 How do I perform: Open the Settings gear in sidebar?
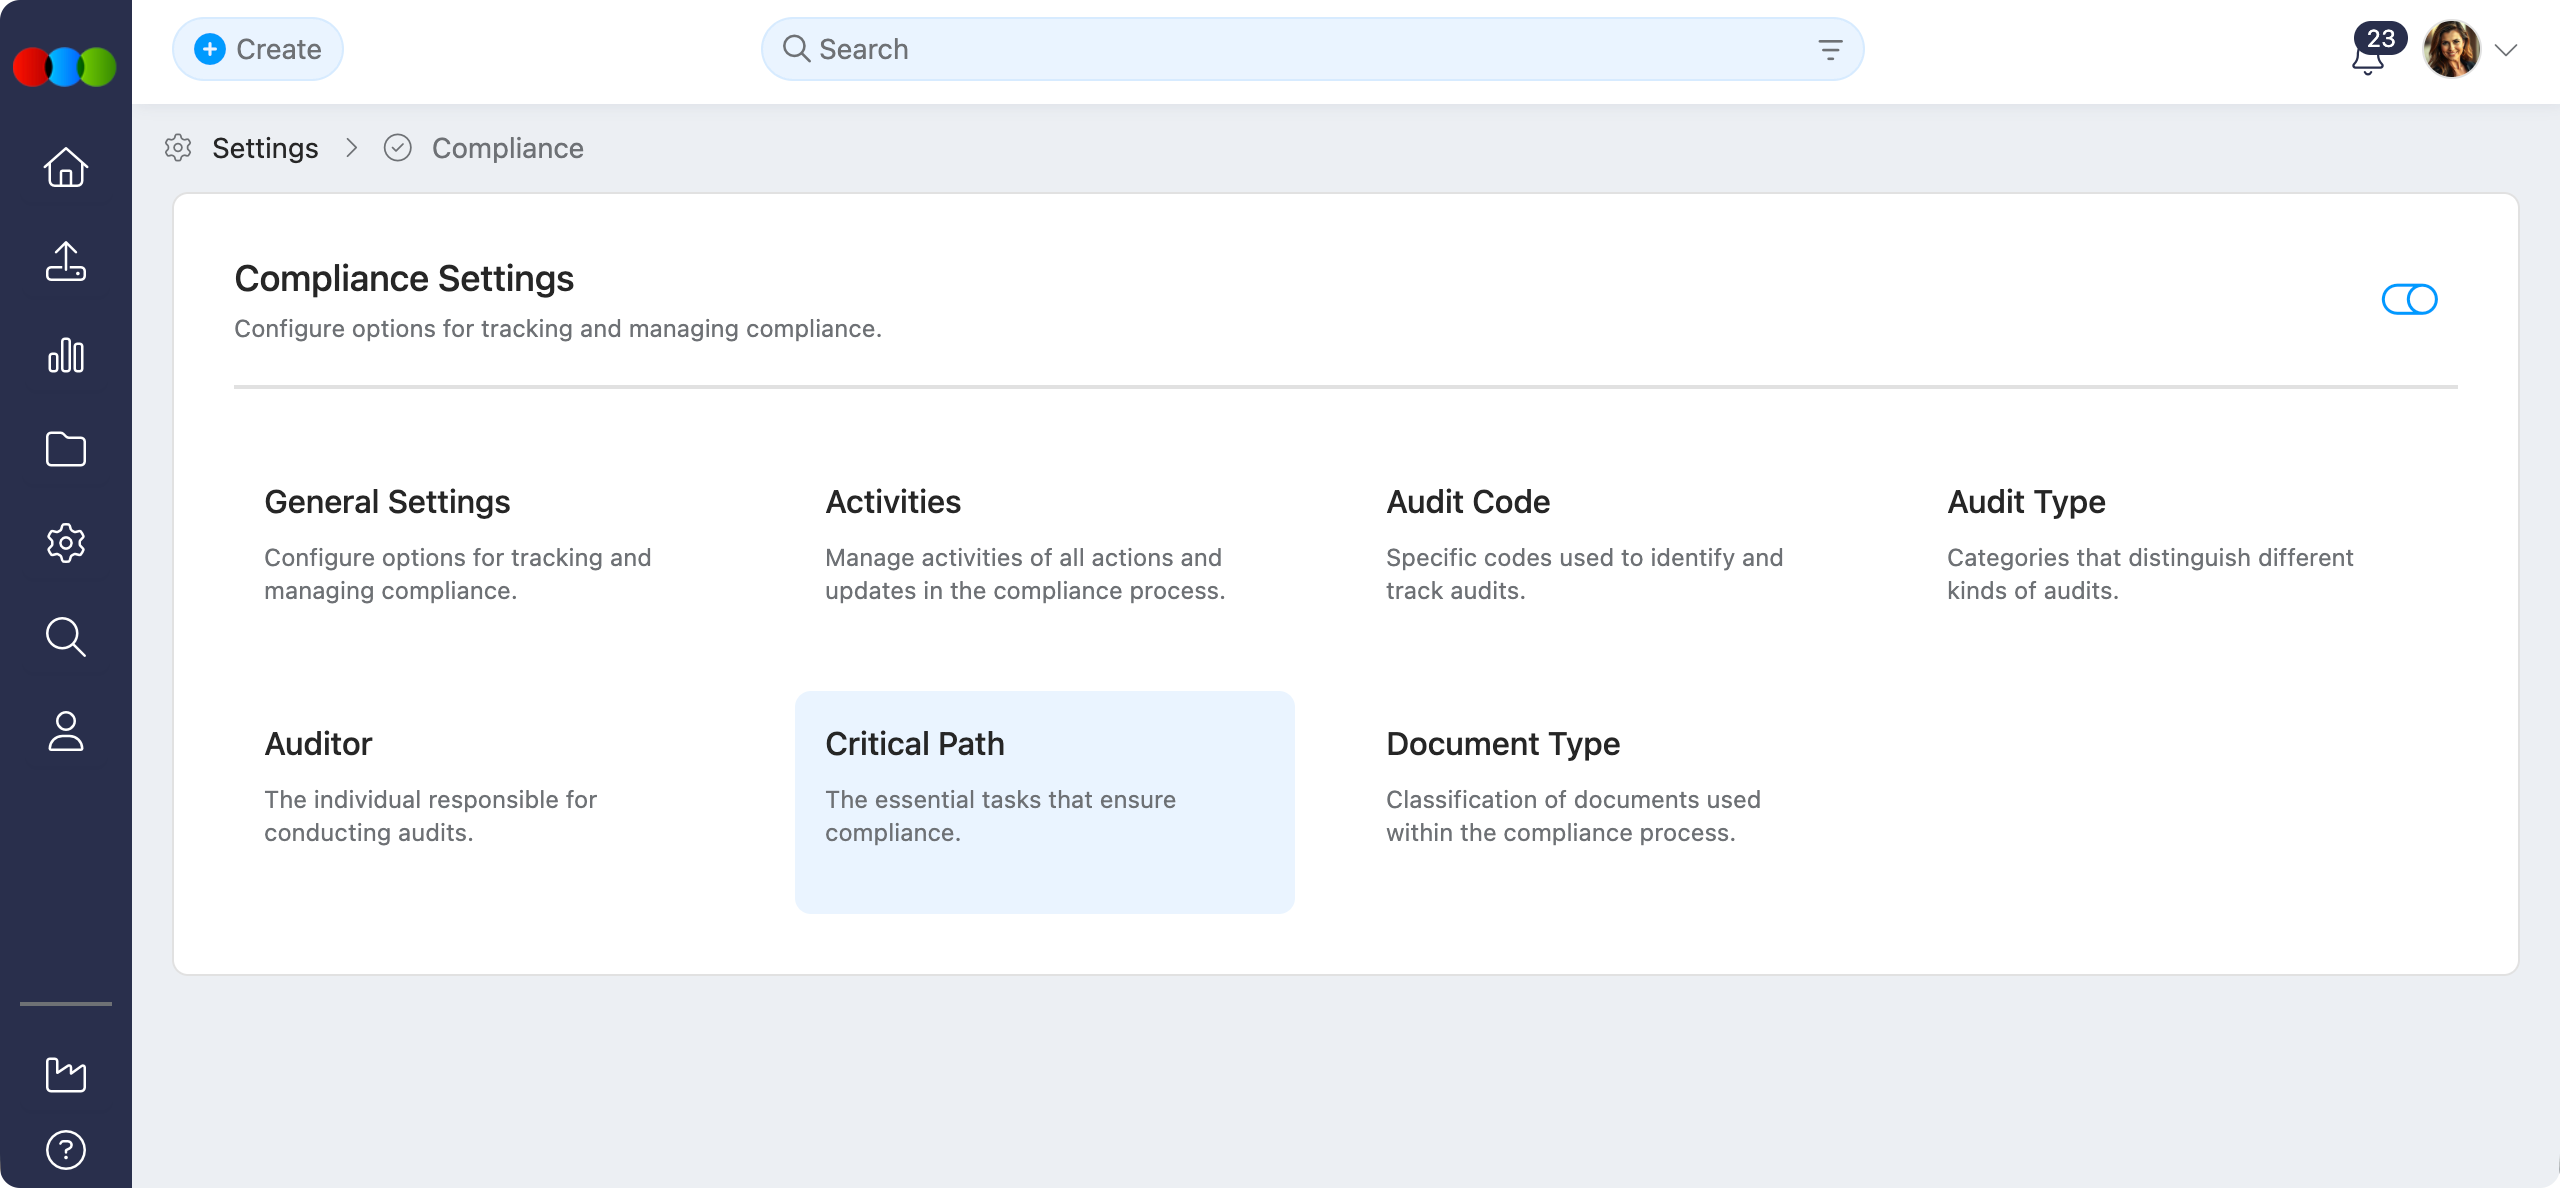click(64, 543)
